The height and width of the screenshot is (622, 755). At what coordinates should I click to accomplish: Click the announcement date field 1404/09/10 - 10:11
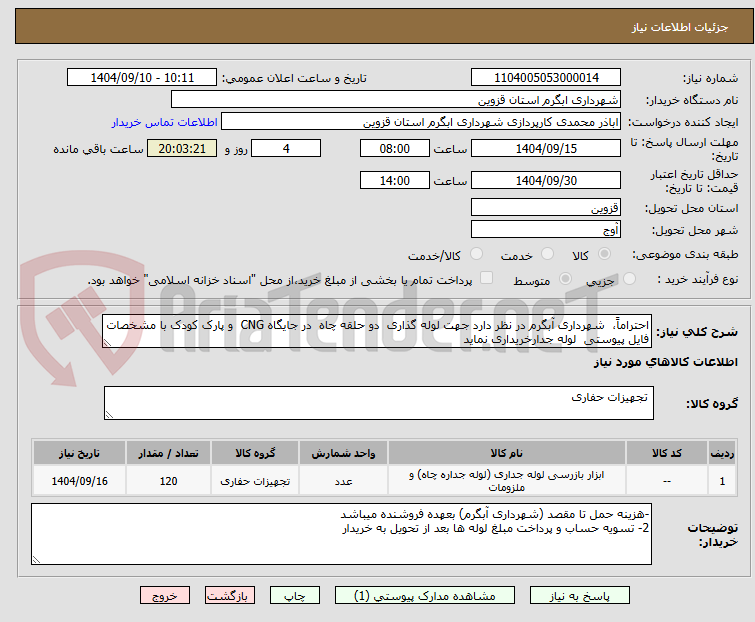(x=142, y=78)
